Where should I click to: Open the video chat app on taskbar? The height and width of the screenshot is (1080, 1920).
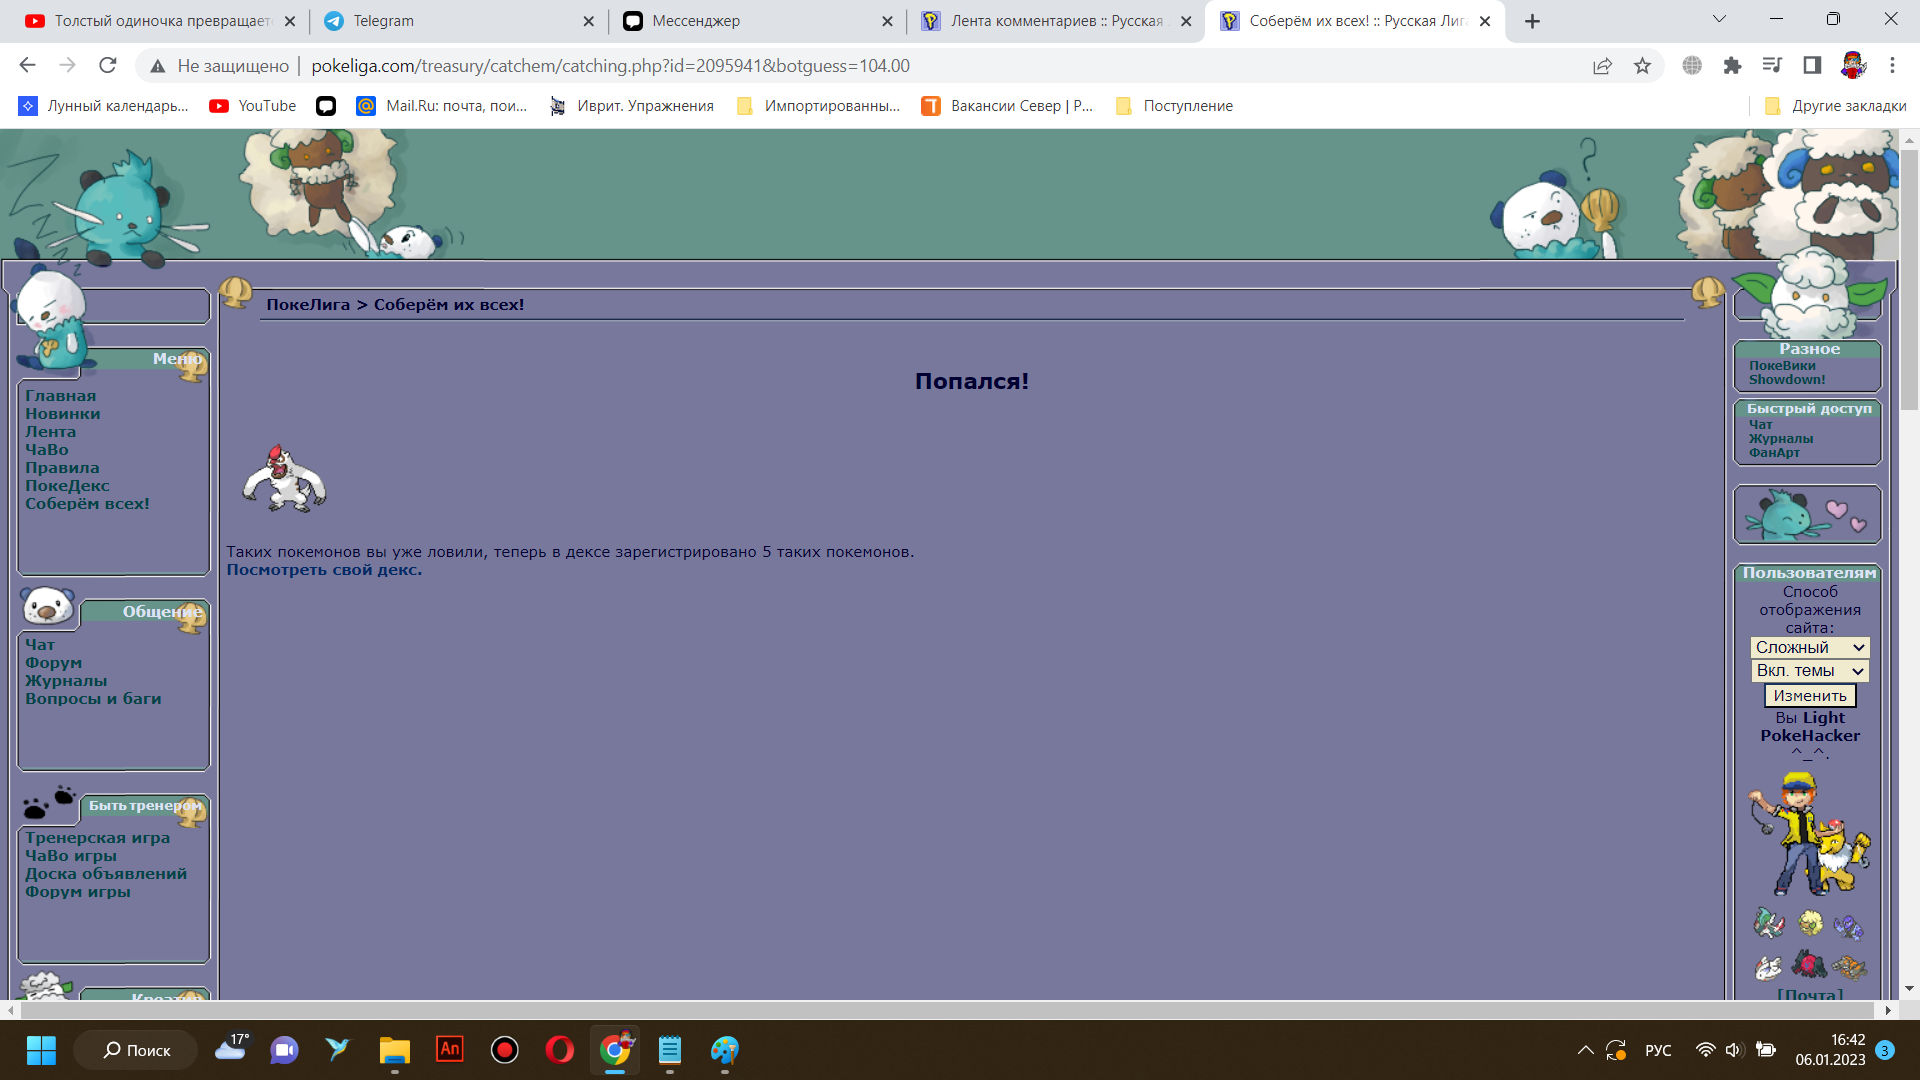pos(285,1050)
